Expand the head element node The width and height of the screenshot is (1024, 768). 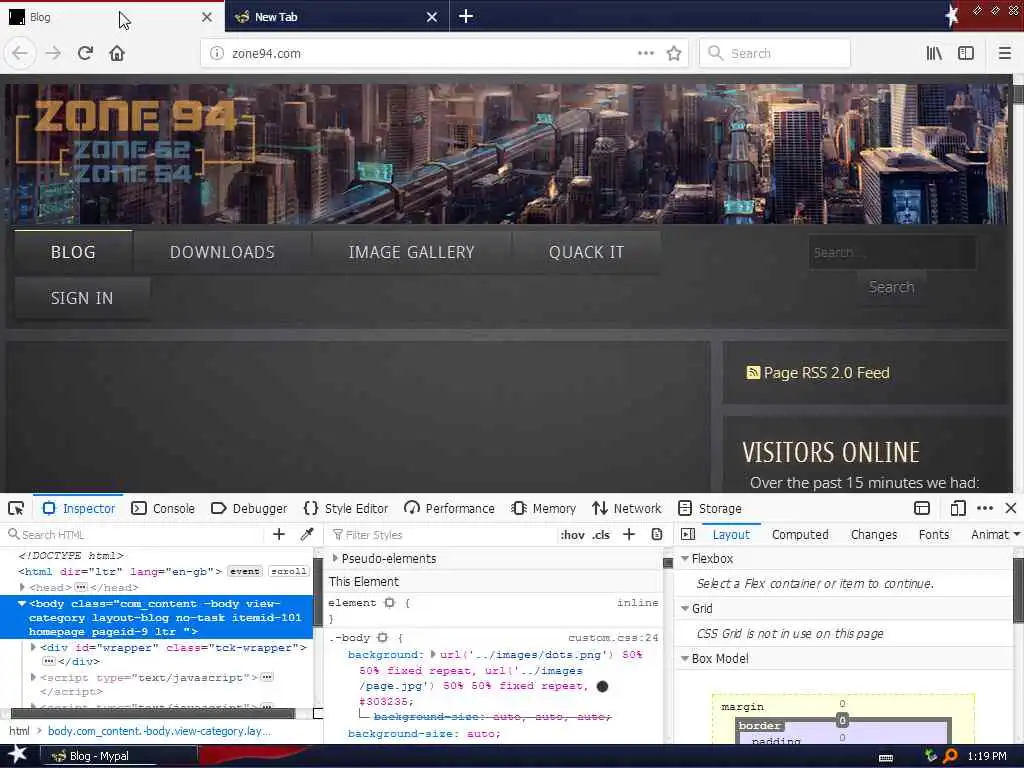22,587
